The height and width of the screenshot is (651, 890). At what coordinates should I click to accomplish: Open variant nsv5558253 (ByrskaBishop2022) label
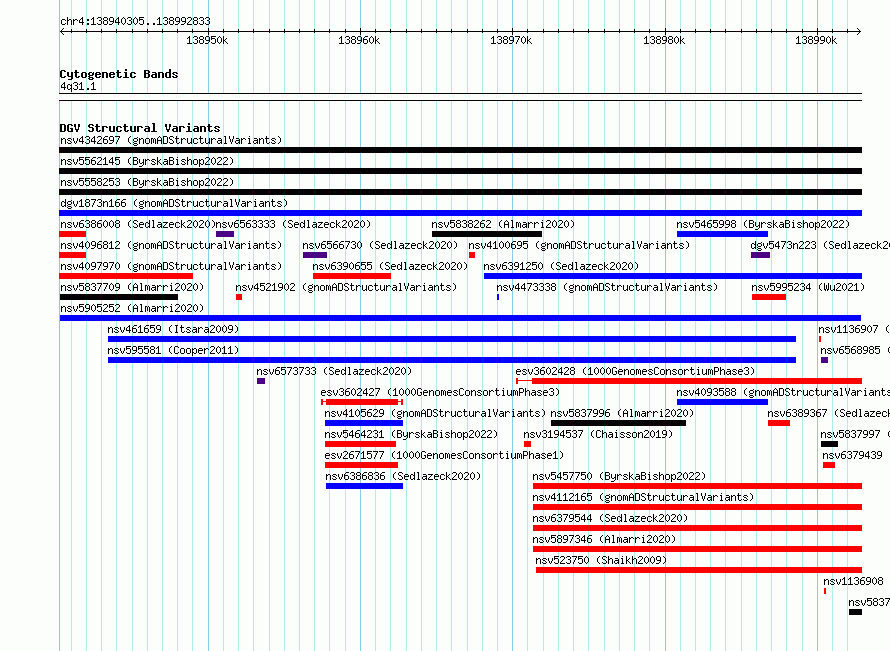pos(147,182)
